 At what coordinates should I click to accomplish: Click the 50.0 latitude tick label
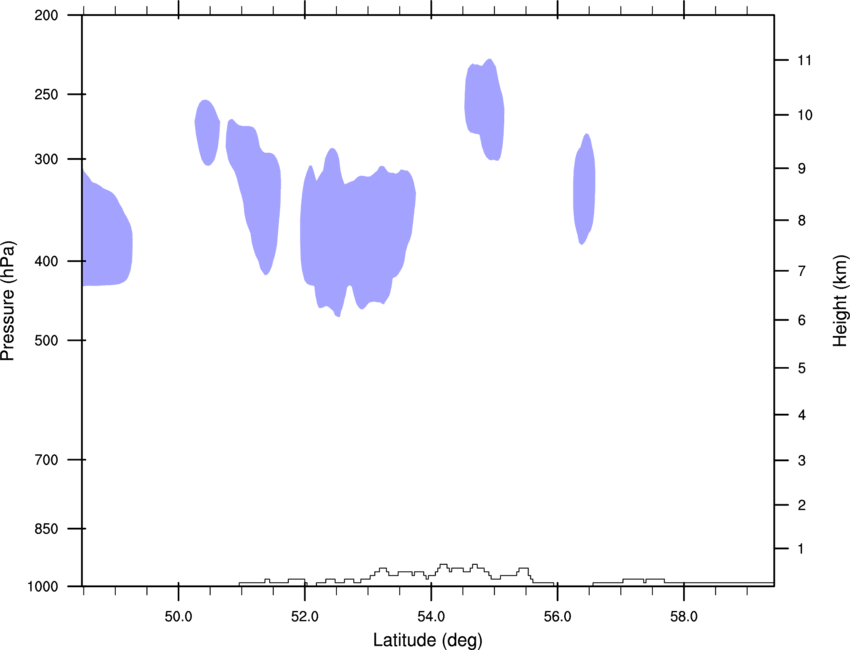pyautogui.click(x=178, y=617)
